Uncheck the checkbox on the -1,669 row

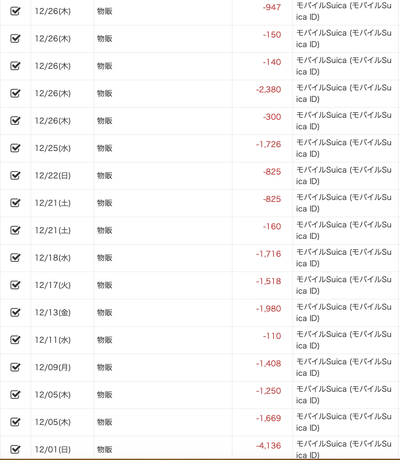[15, 422]
